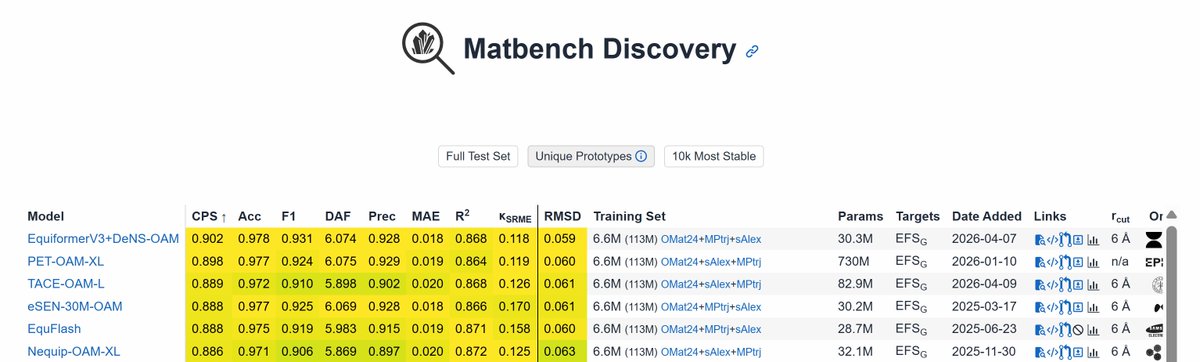The height and width of the screenshot is (362, 1200).
Task: Sort table by RMSD column header
Action: click(561, 216)
